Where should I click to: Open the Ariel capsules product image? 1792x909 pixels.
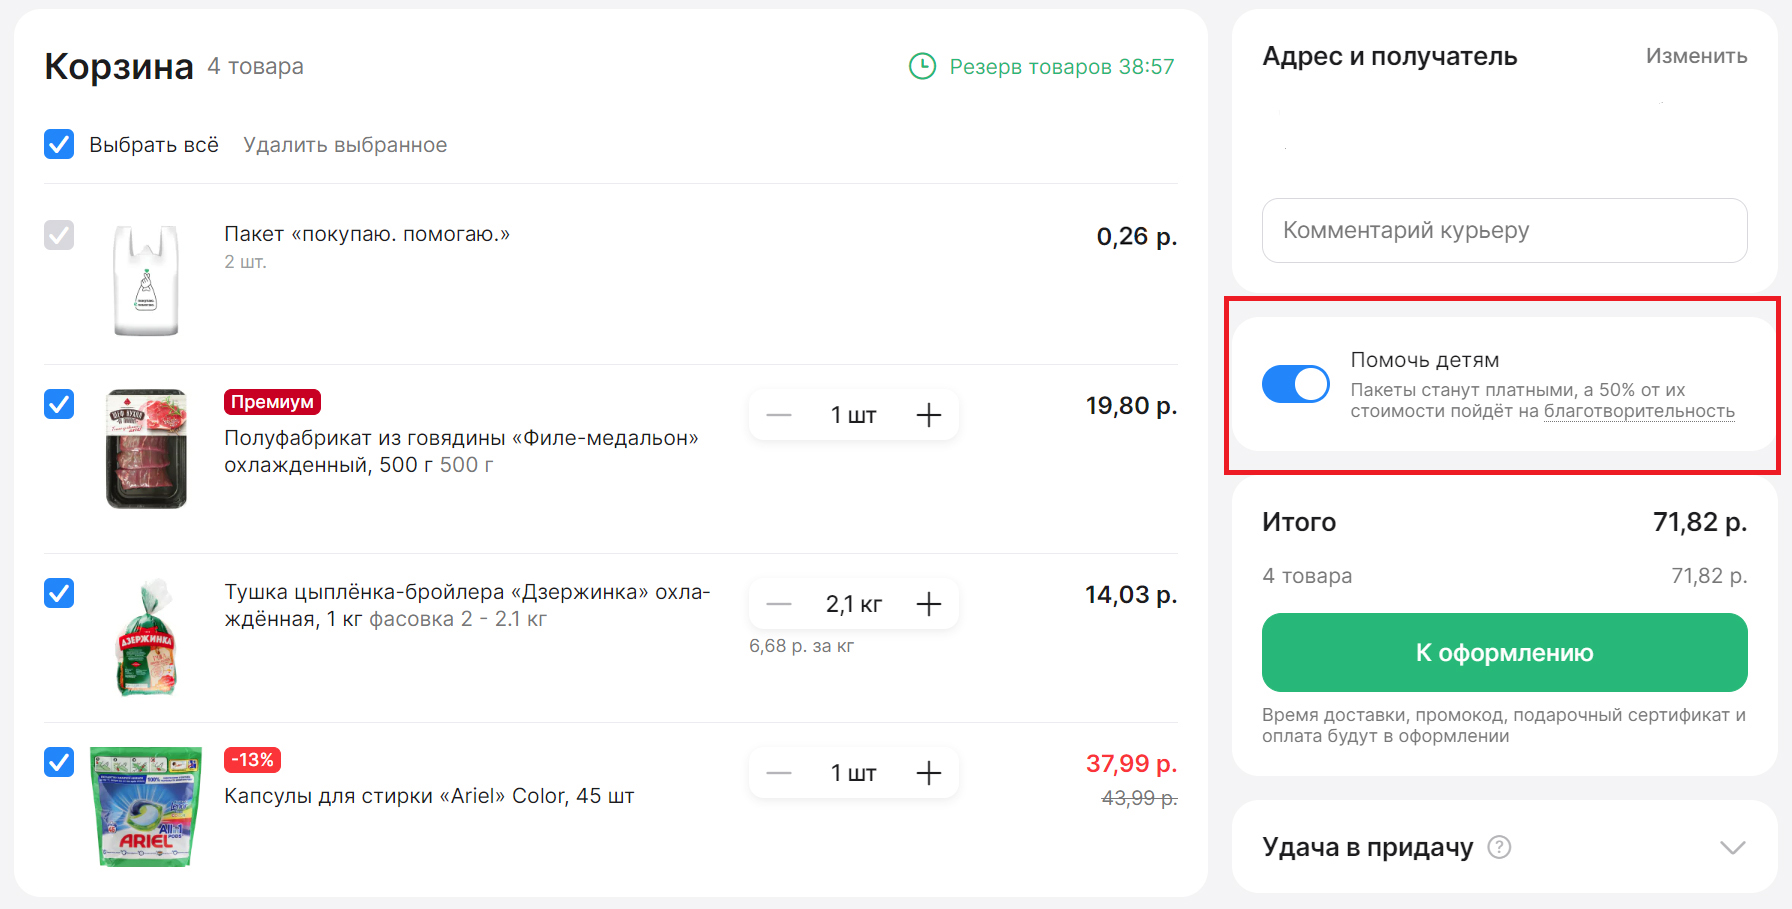(x=146, y=806)
